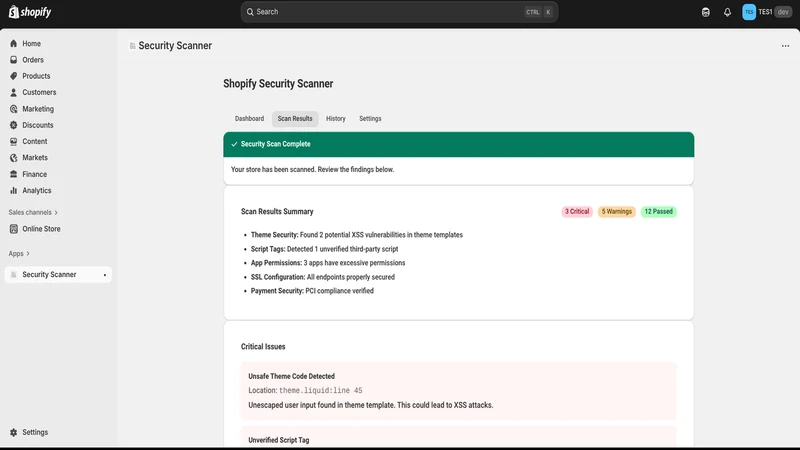
Task: Focus the top Search field
Action: 399,12
